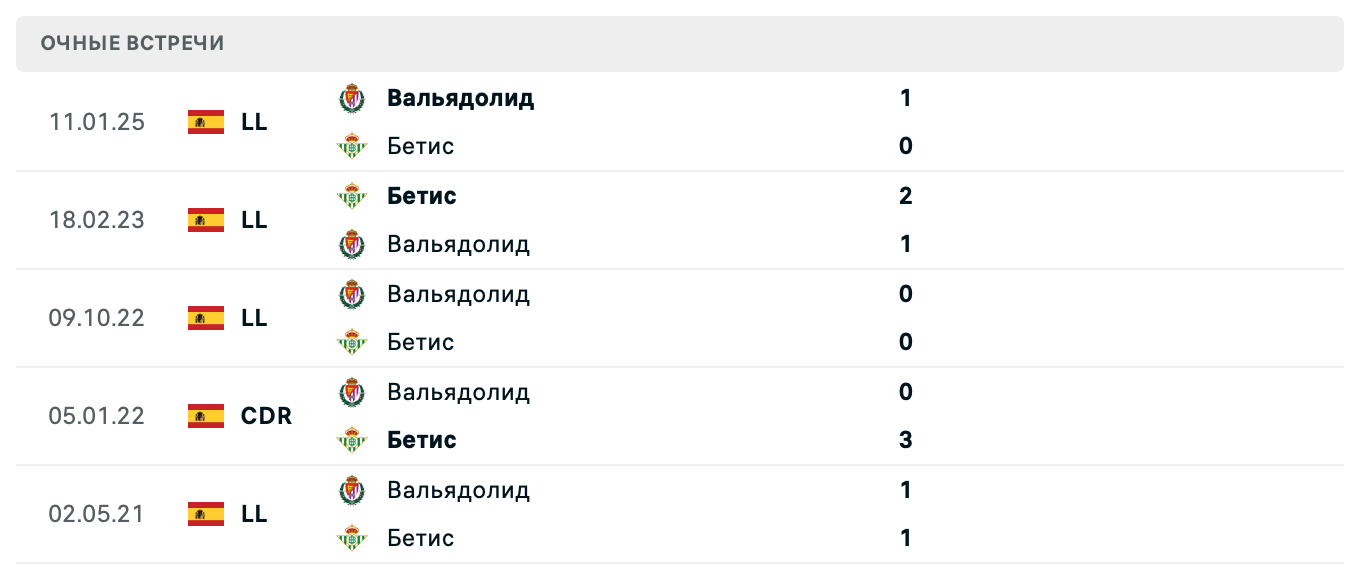Image resolution: width=1360 pixels, height=580 pixels.
Task: Click Betis crest in 18.02.23 match
Action: click(351, 196)
